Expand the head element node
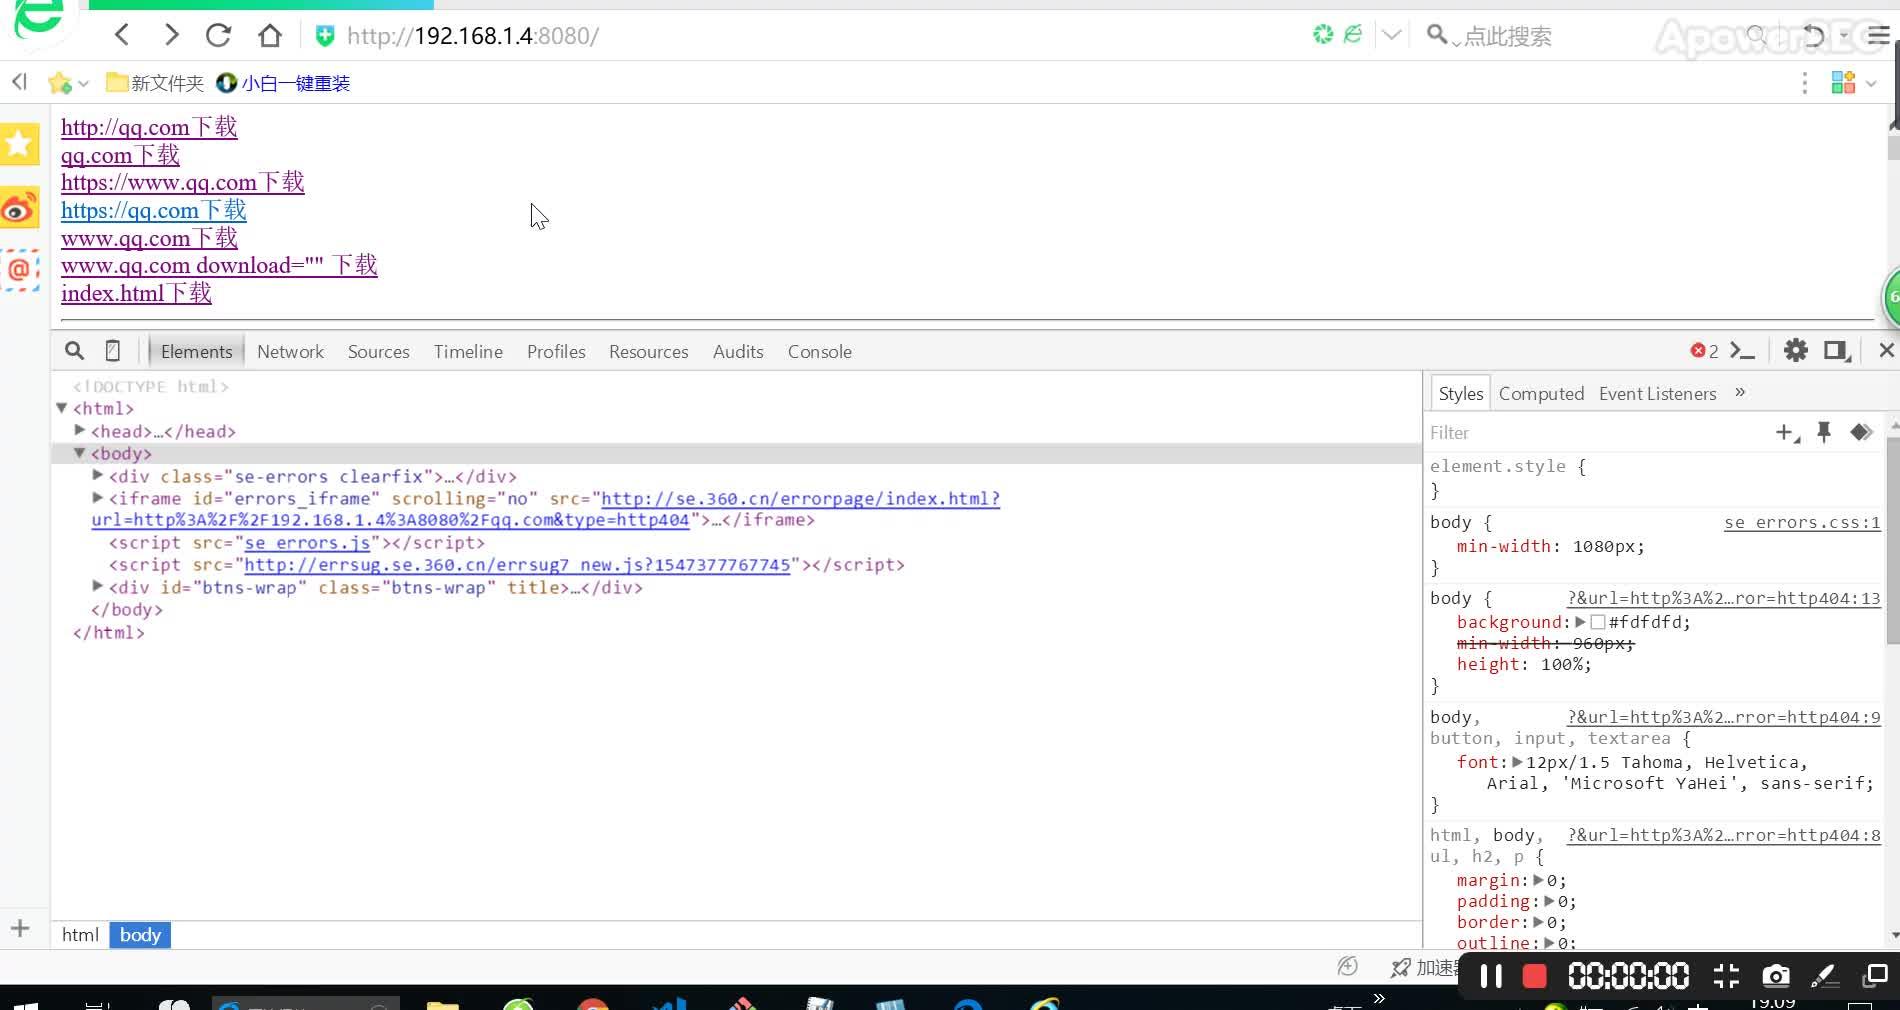This screenshot has height=1010, width=1900. pos(80,430)
